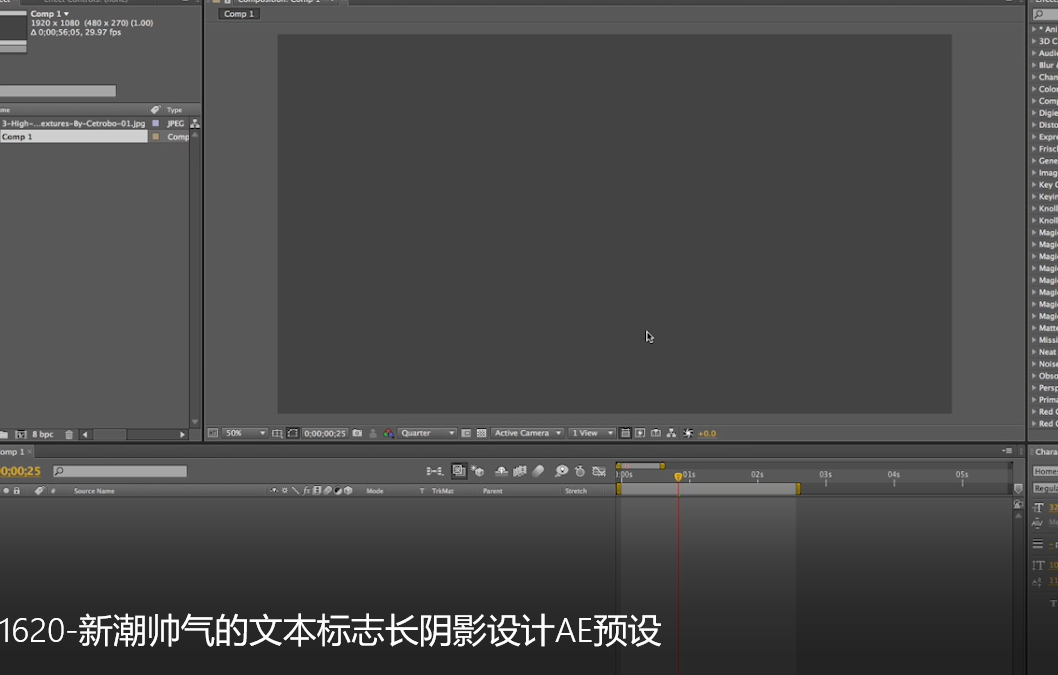Screen dimensions: 1058x675
Task: Click the 02s mark on time ruler
Action: click(x=757, y=475)
